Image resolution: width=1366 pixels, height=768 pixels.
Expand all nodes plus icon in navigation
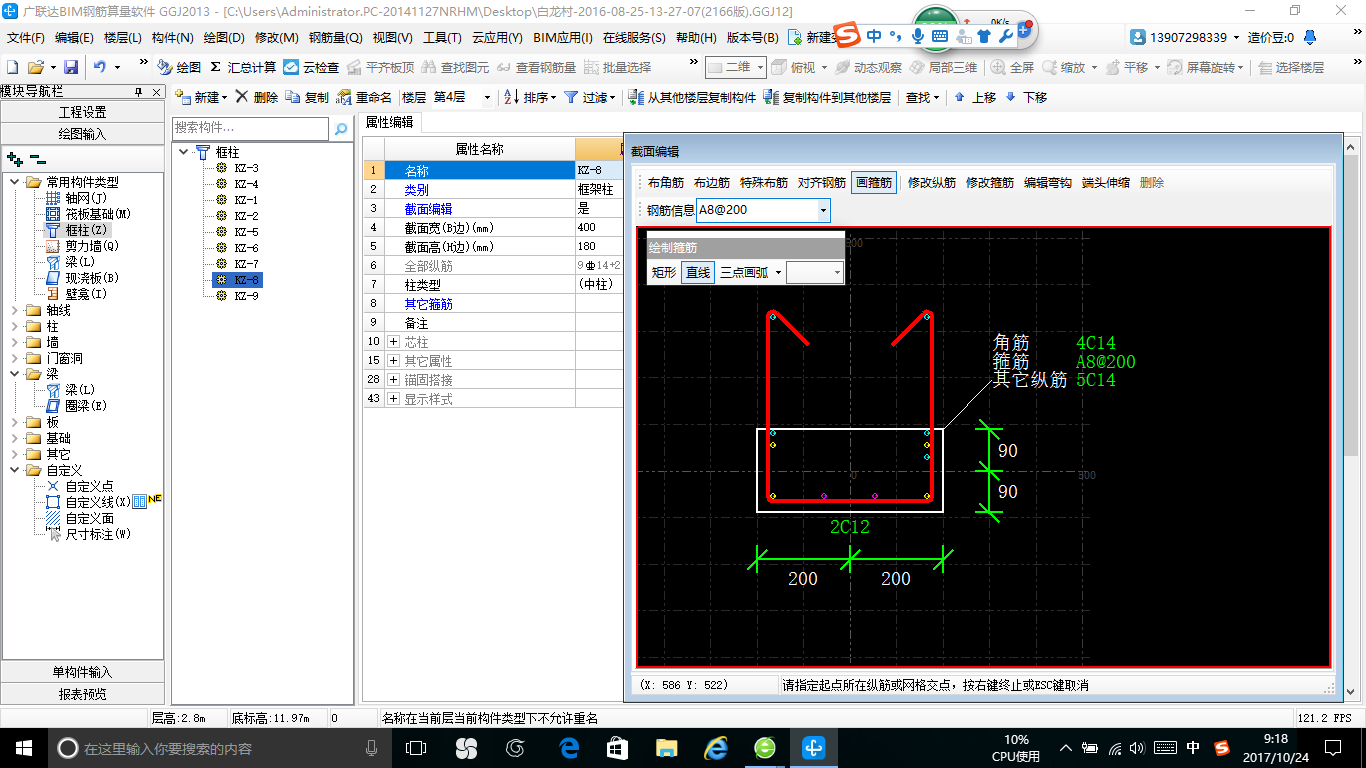tap(15, 158)
